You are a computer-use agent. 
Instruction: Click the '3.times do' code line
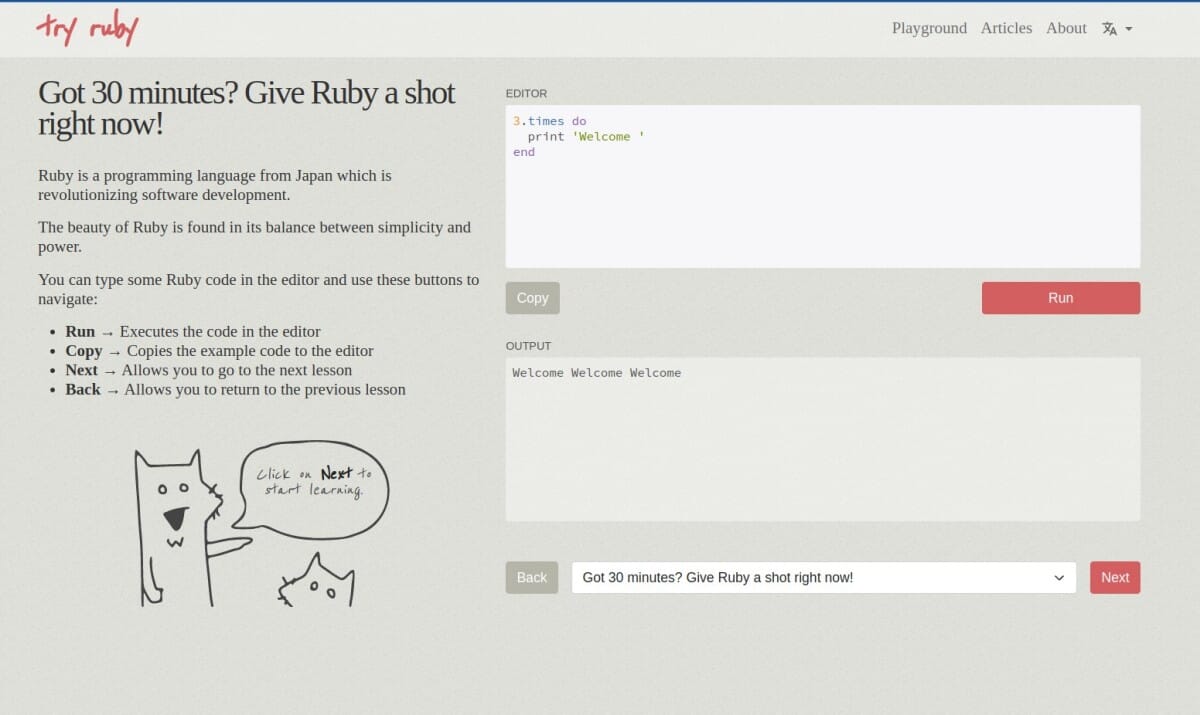(x=548, y=120)
